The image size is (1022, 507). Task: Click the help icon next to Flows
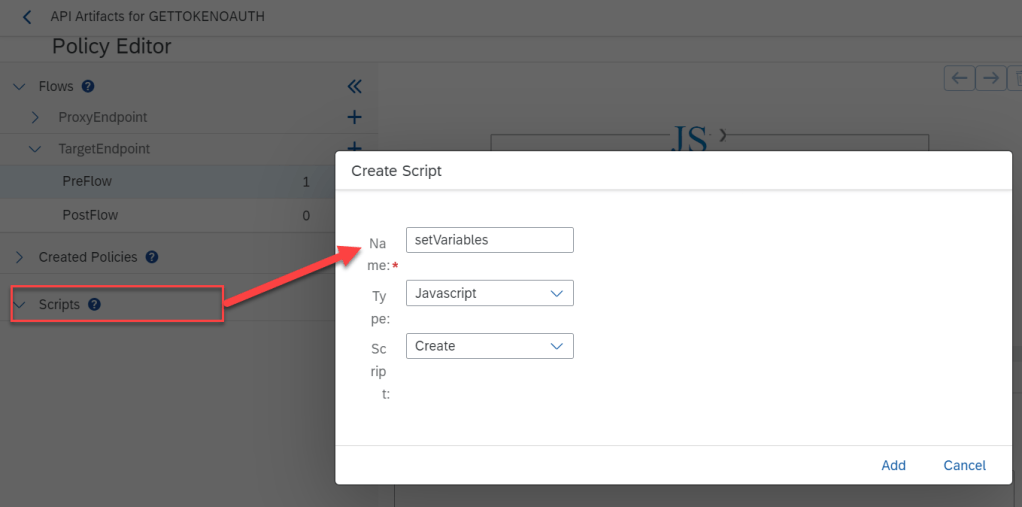88,87
